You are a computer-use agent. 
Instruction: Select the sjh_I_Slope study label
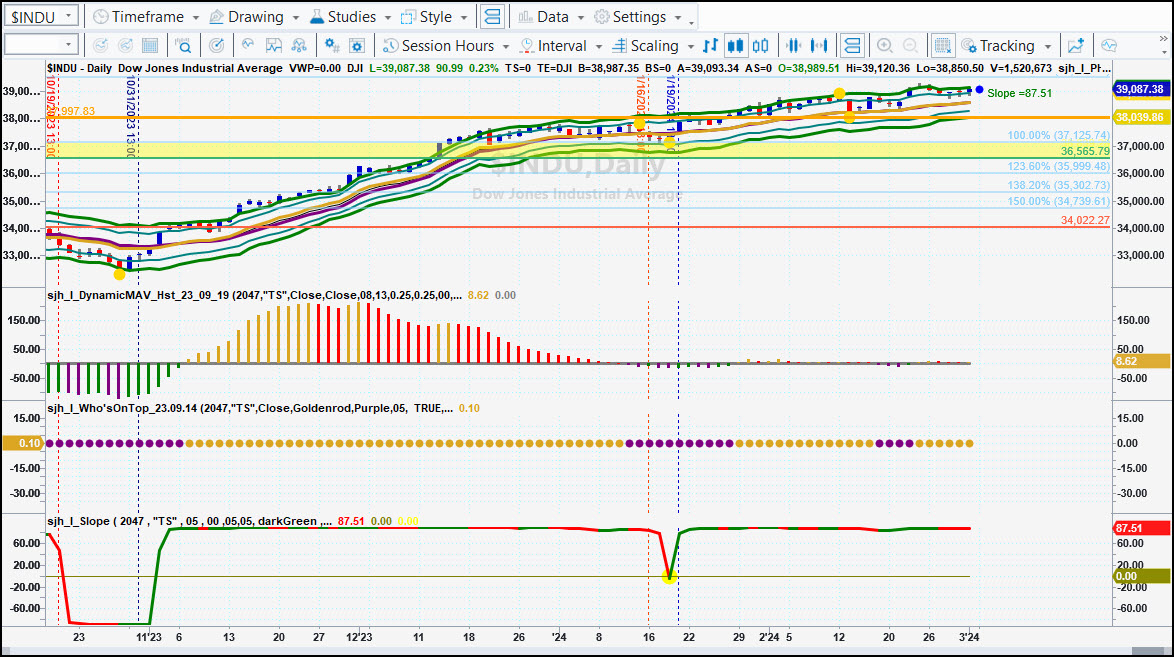pos(189,521)
